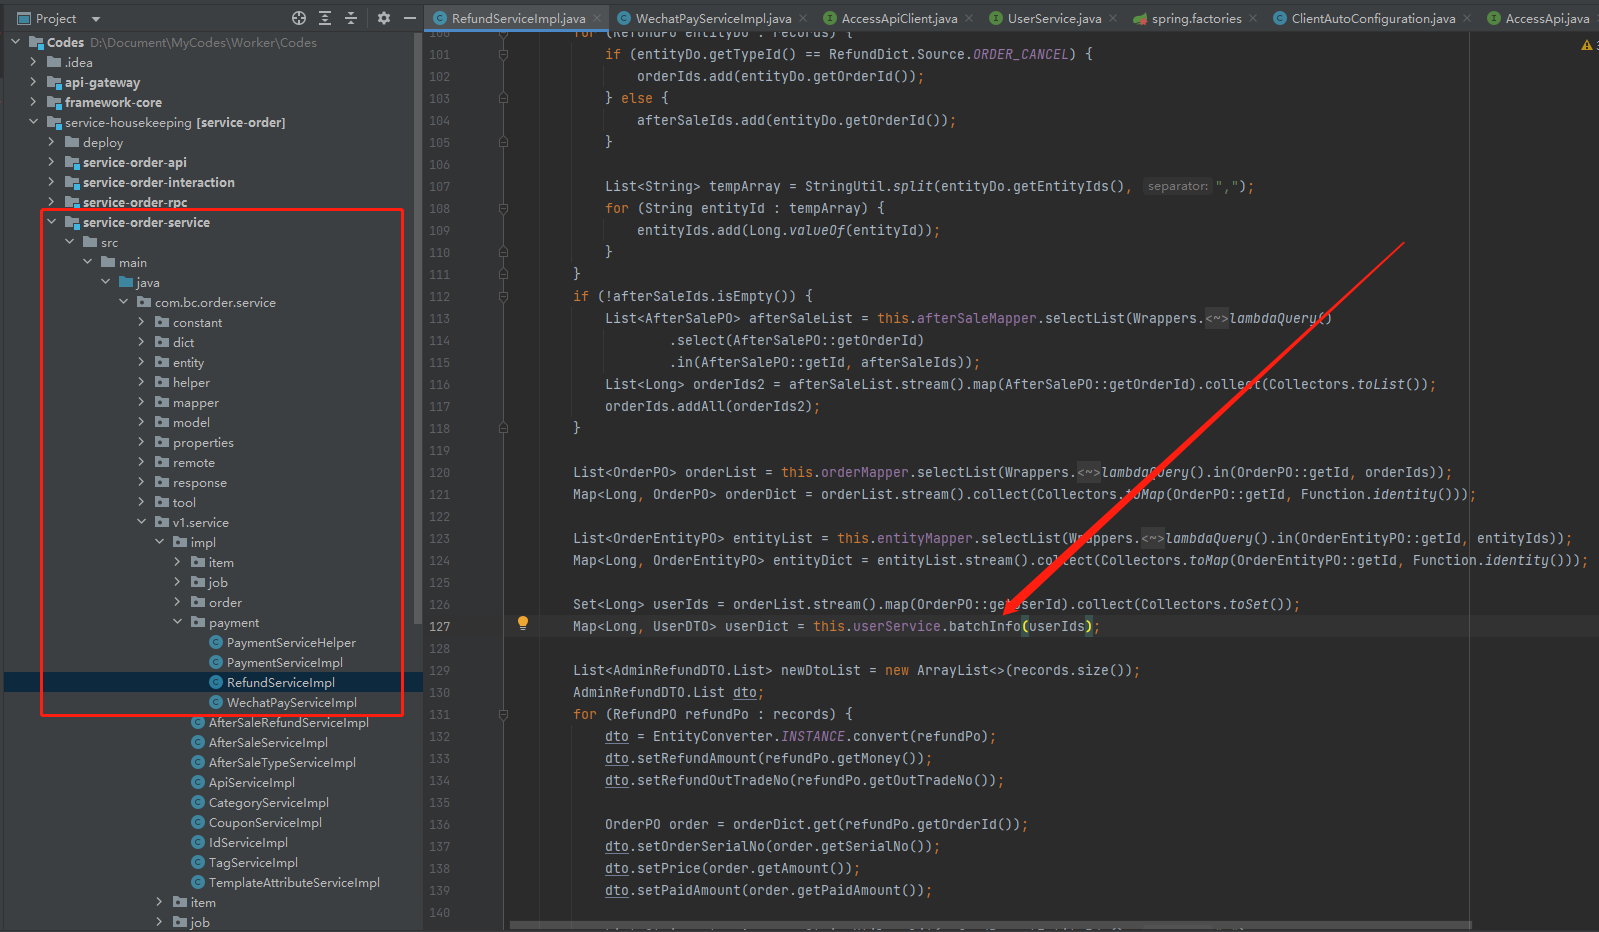Collapse the v1.service package

(141, 522)
